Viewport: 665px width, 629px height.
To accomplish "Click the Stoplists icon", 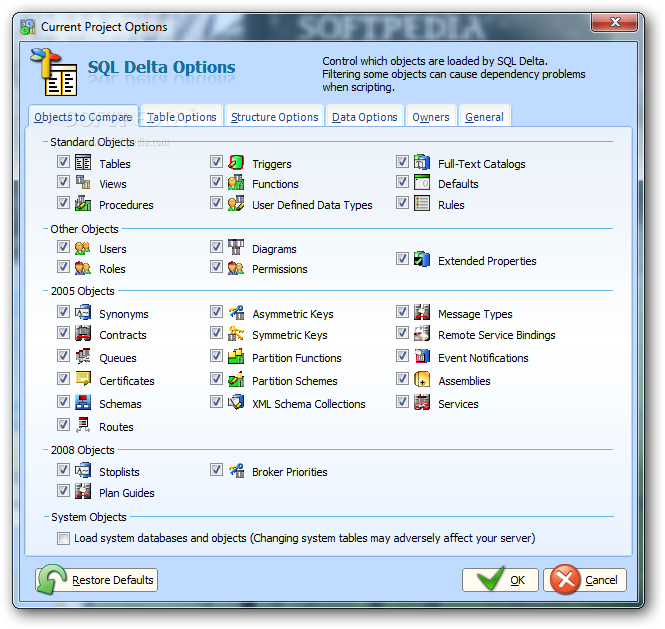I will (x=83, y=471).
